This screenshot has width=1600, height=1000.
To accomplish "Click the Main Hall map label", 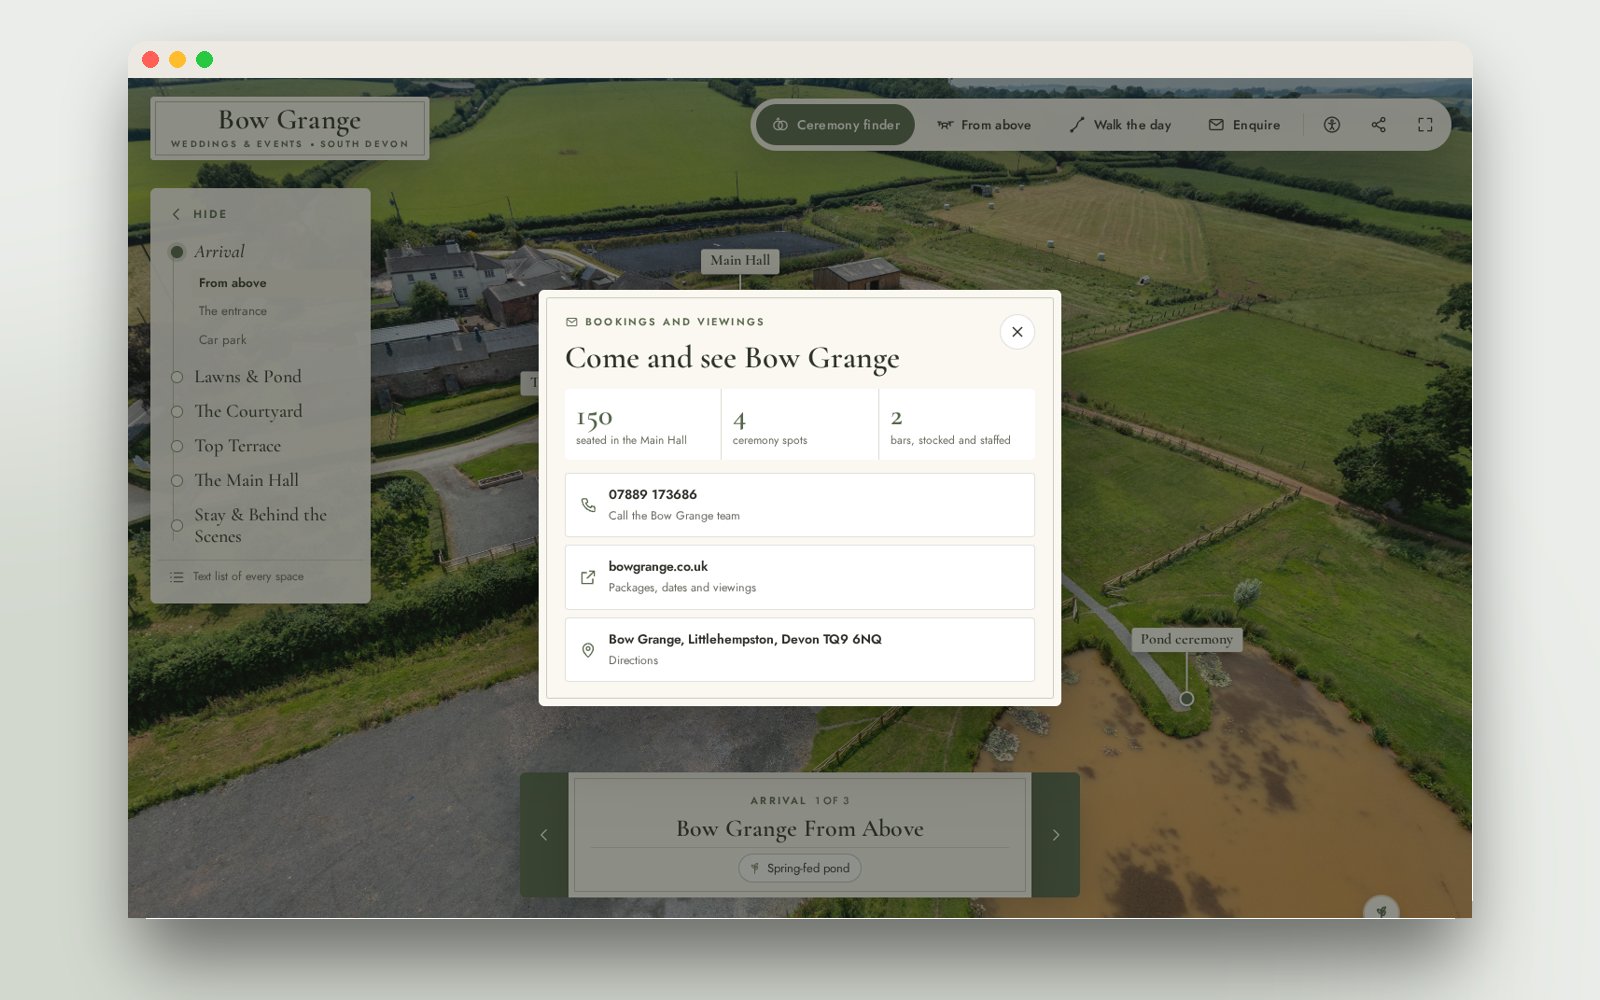I will [740, 261].
